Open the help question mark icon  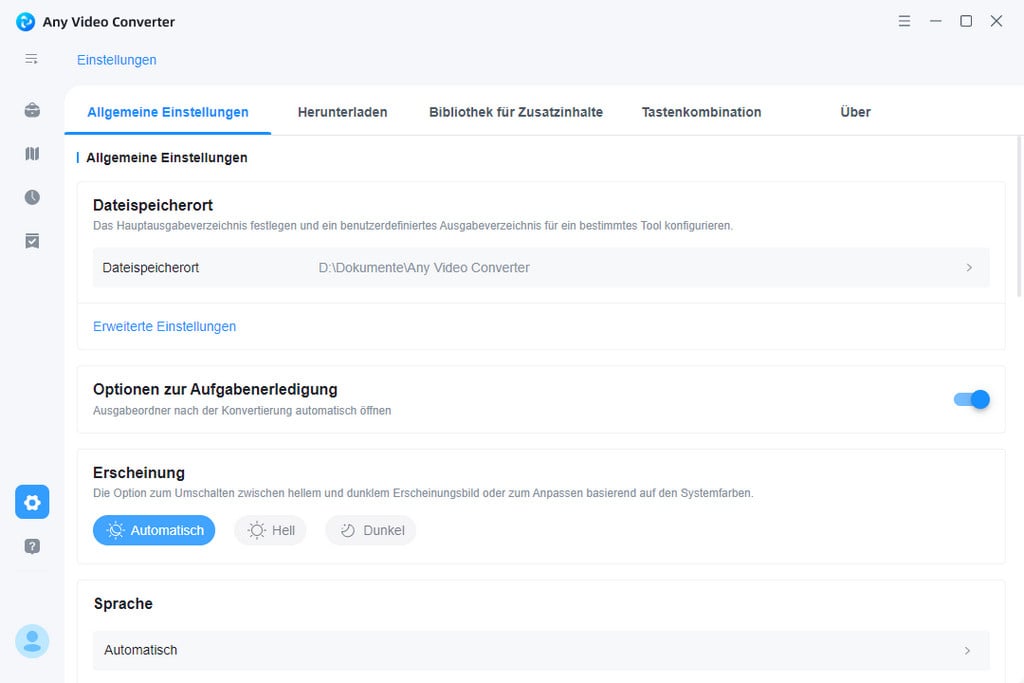coord(32,546)
